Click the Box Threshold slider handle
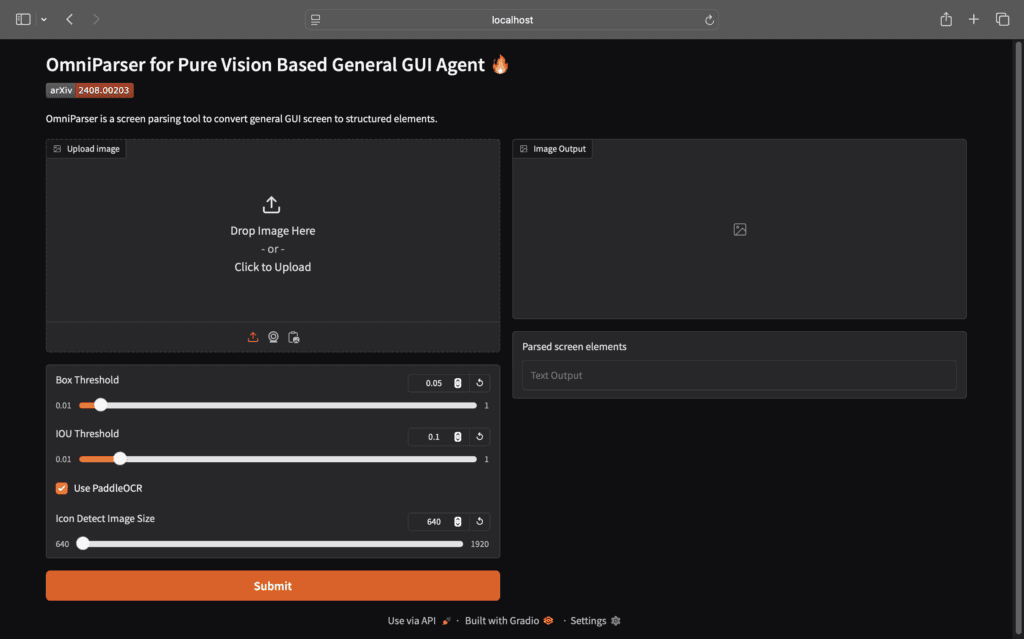The height and width of the screenshot is (639, 1024). coord(100,405)
